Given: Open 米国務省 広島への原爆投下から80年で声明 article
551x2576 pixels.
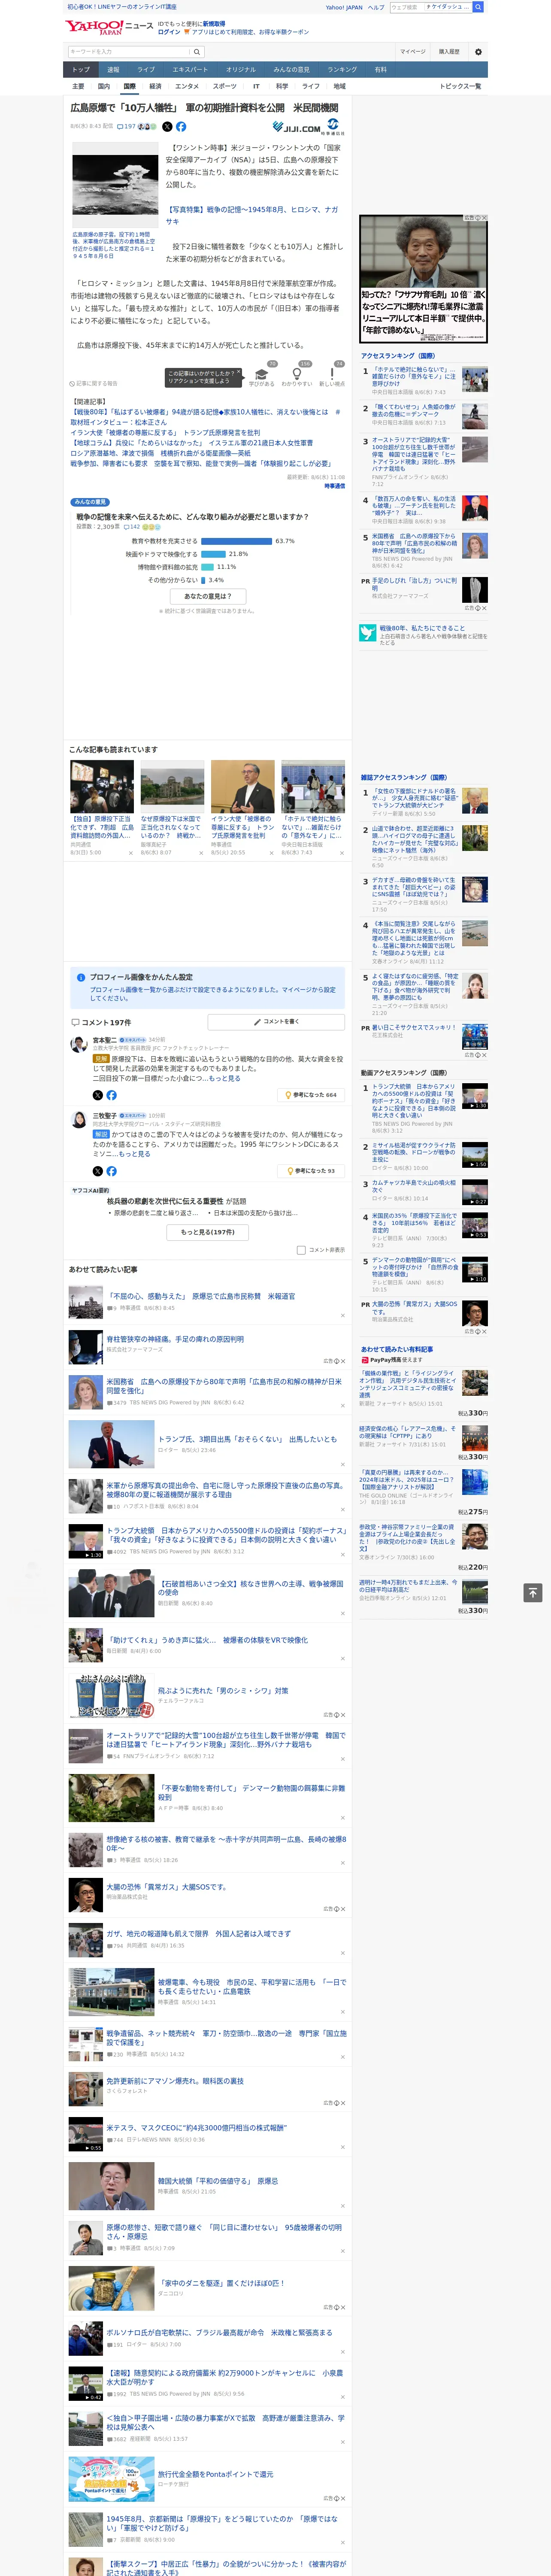Looking at the screenshot, I should pyautogui.click(x=224, y=1386).
